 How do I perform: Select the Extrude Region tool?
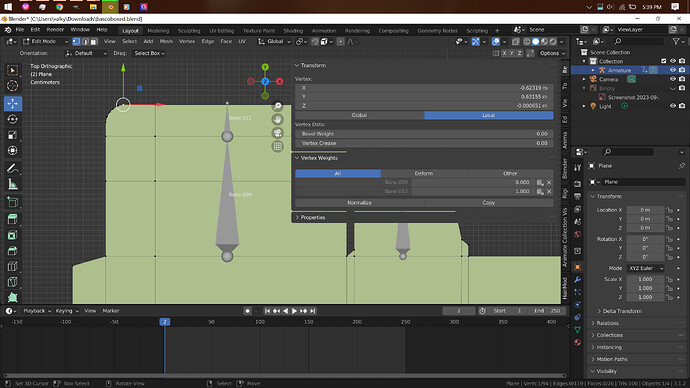12,219
